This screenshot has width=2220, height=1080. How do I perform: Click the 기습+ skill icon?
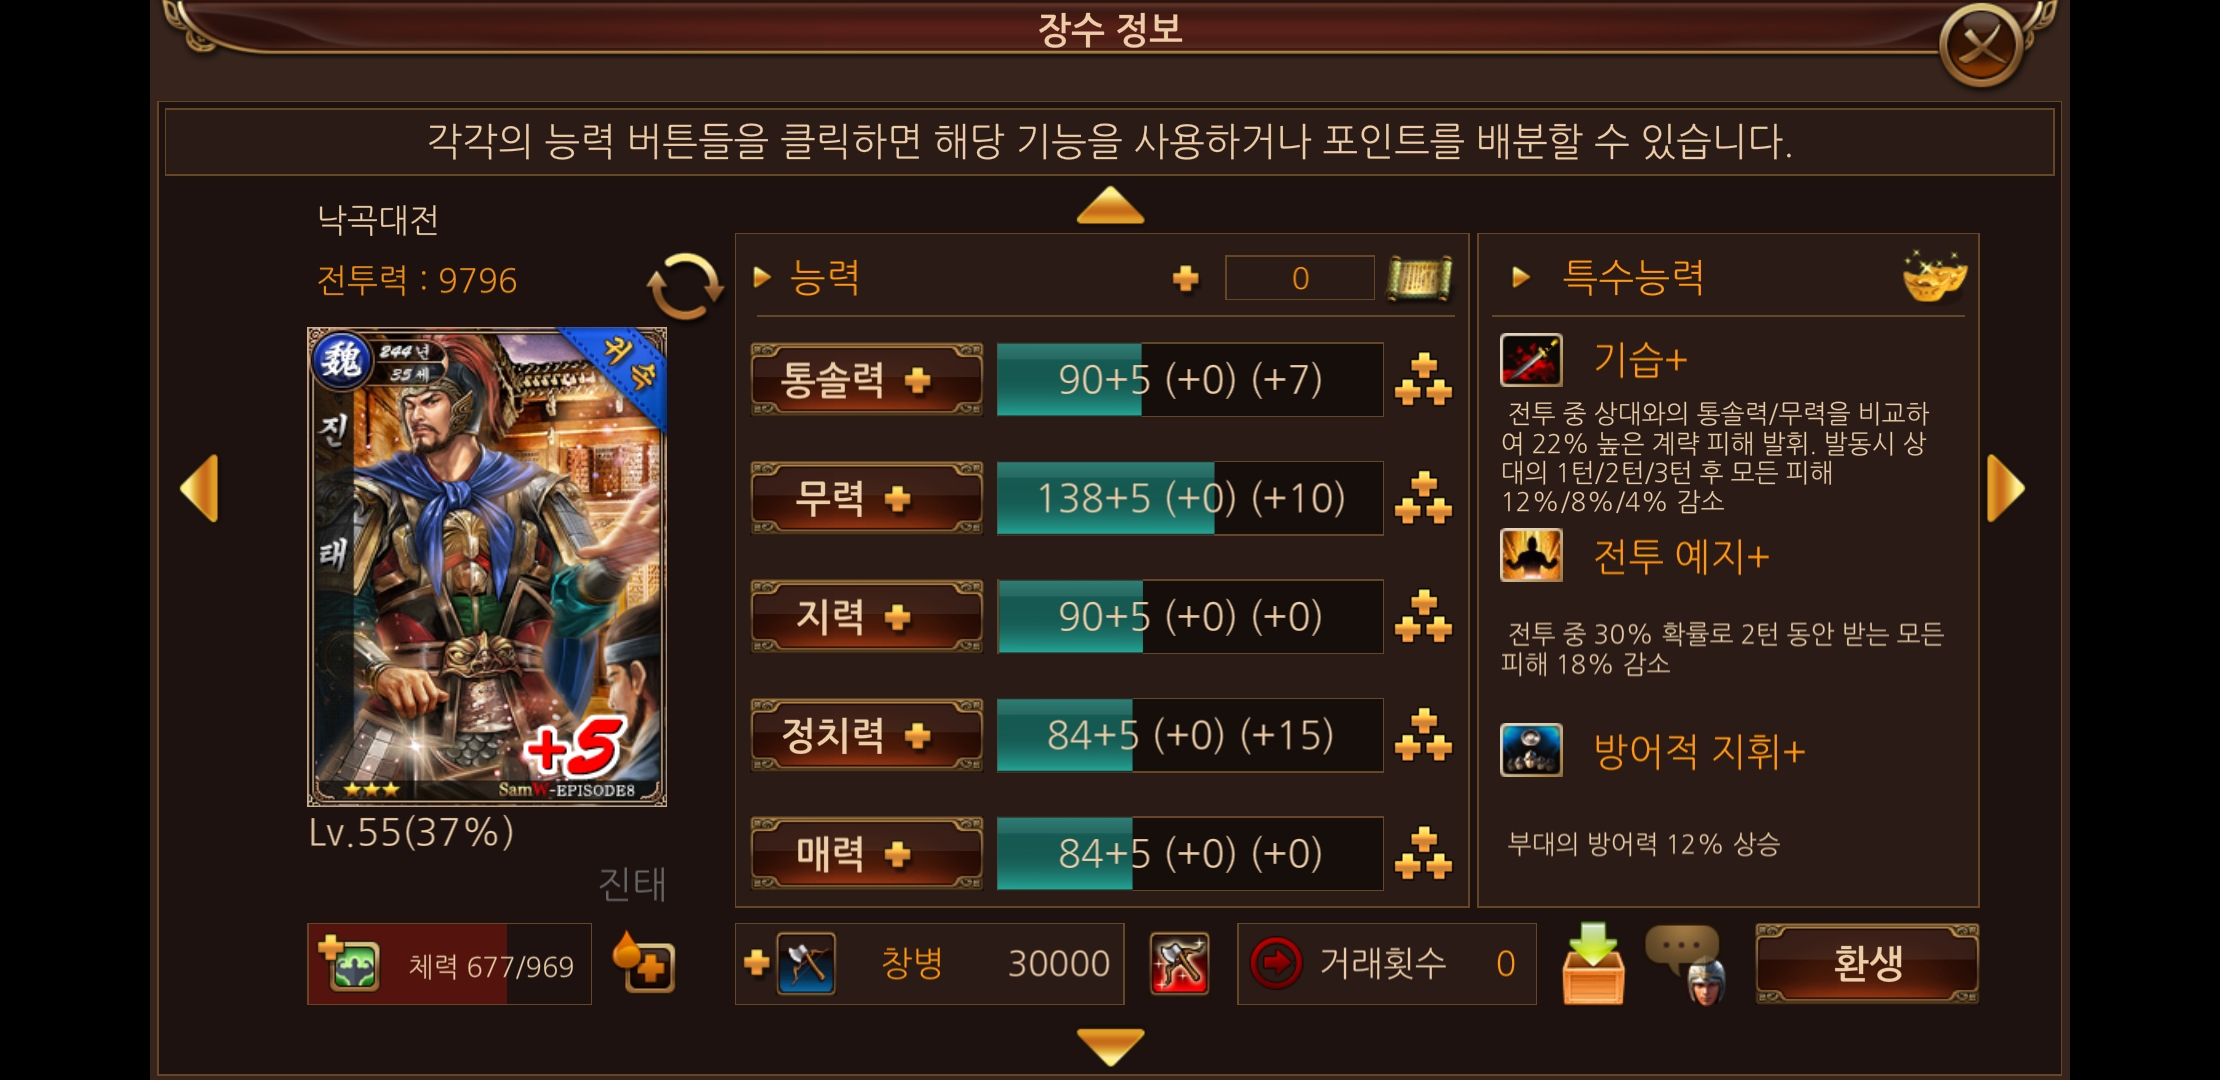pos(1530,360)
